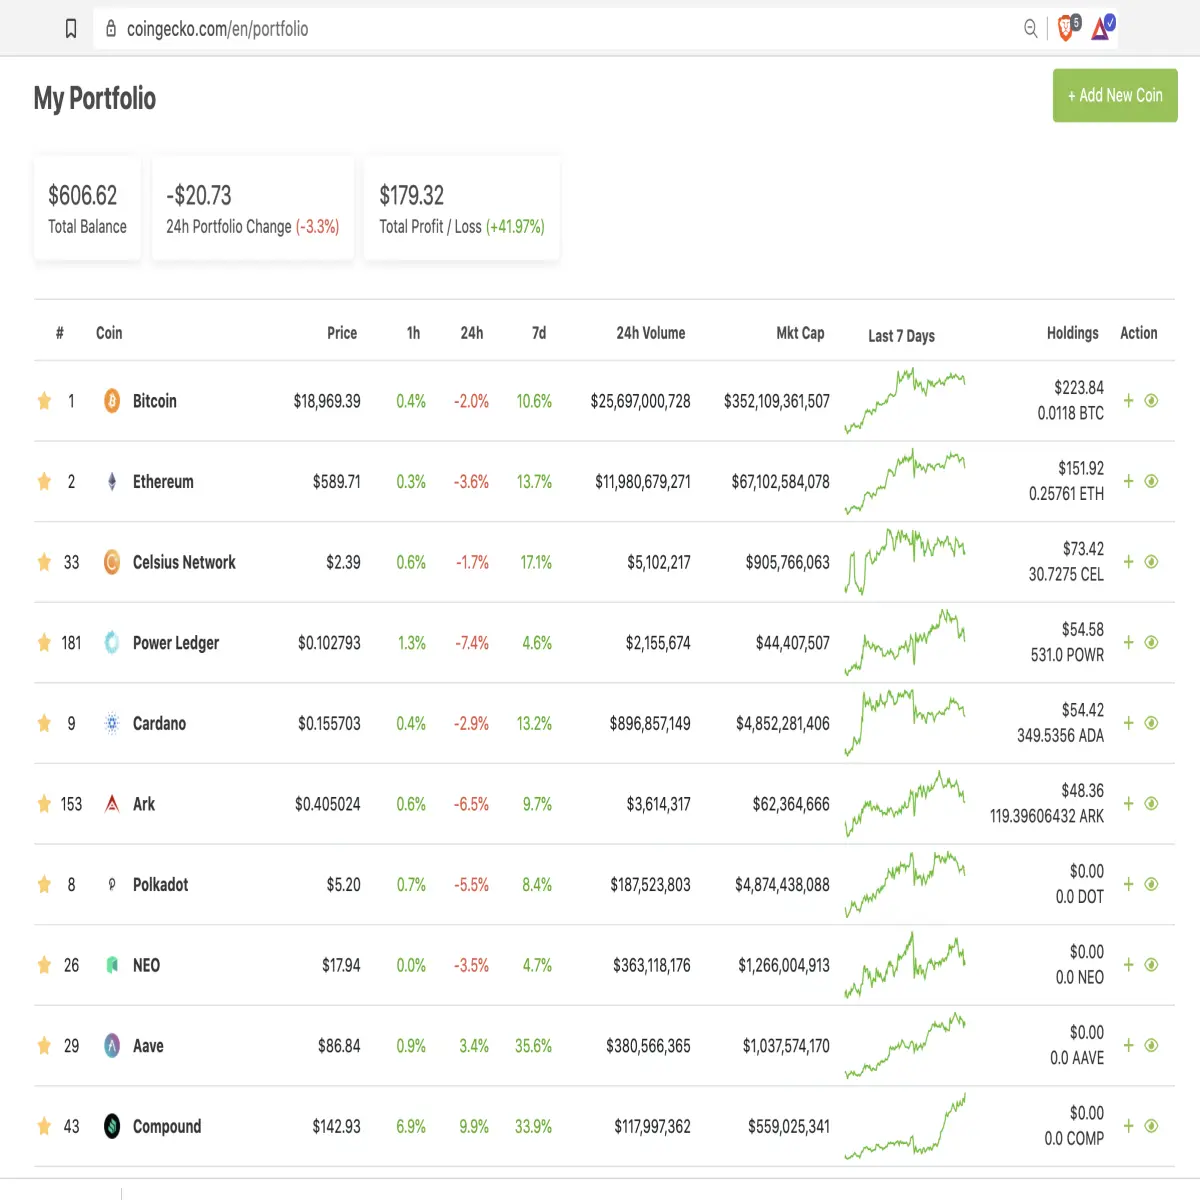Toggle the favorite star for Cardano
The height and width of the screenshot is (1200, 1200).
coord(44,723)
